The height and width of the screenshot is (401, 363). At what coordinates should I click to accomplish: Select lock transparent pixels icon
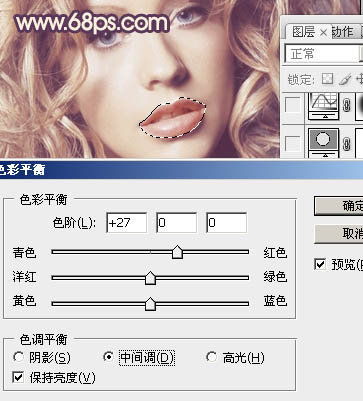tap(328, 79)
